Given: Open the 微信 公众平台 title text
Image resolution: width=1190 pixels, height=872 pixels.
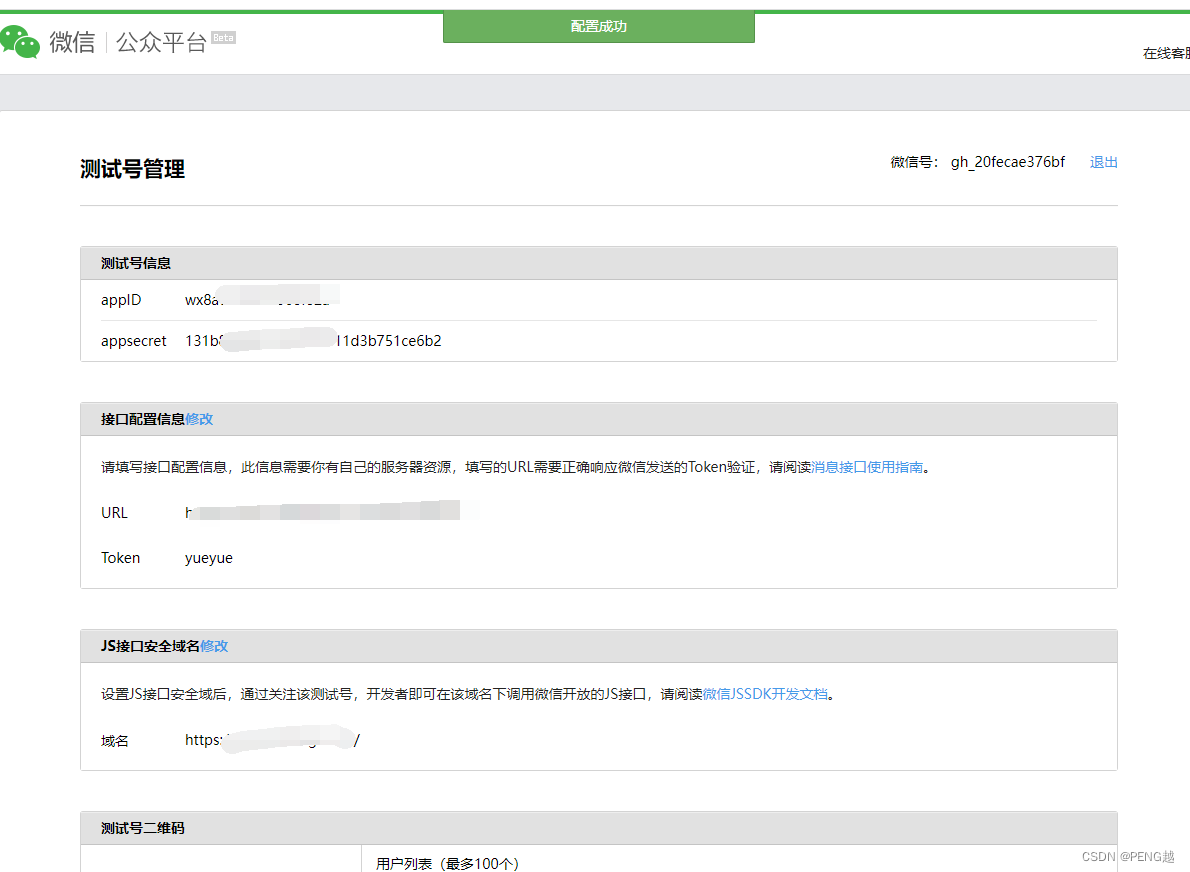Looking at the screenshot, I should coord(128,42).
